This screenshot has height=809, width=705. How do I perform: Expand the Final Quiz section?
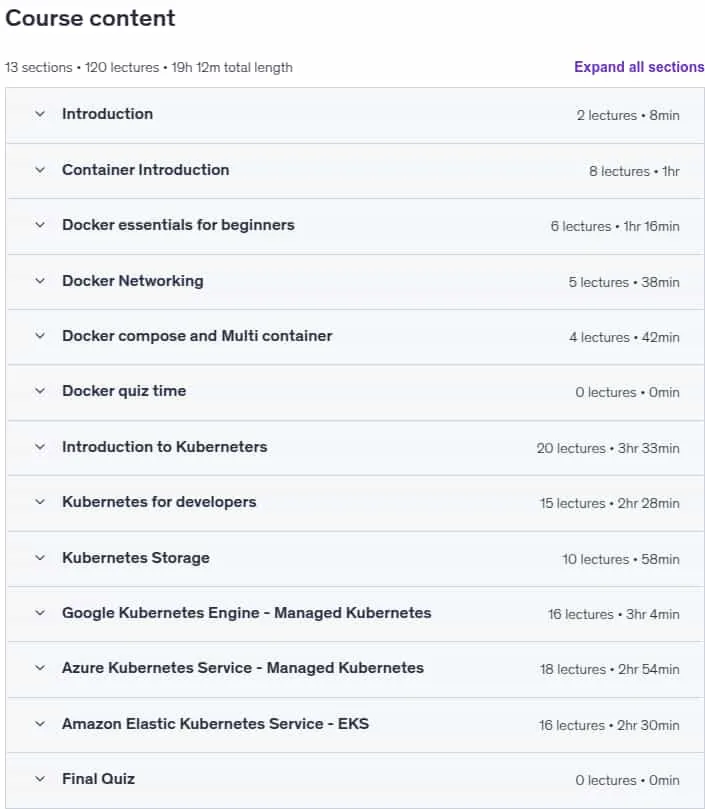click(x=355, y=780)
